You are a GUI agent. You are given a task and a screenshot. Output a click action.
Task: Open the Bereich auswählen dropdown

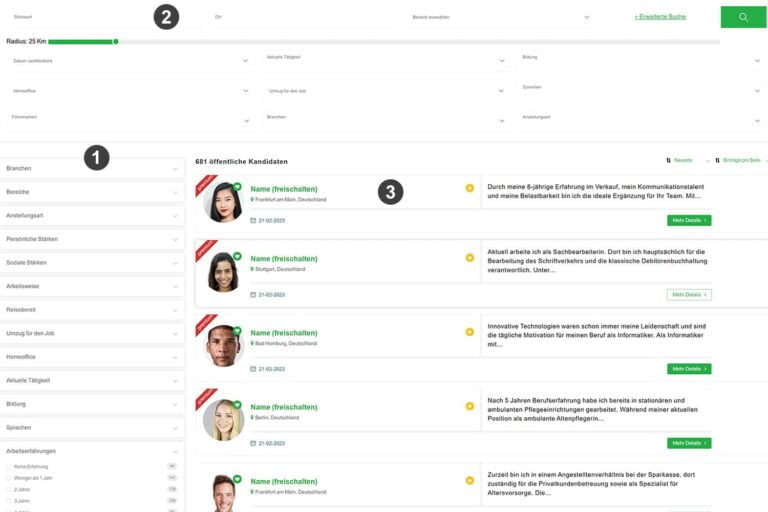click(x=500, y=17)
